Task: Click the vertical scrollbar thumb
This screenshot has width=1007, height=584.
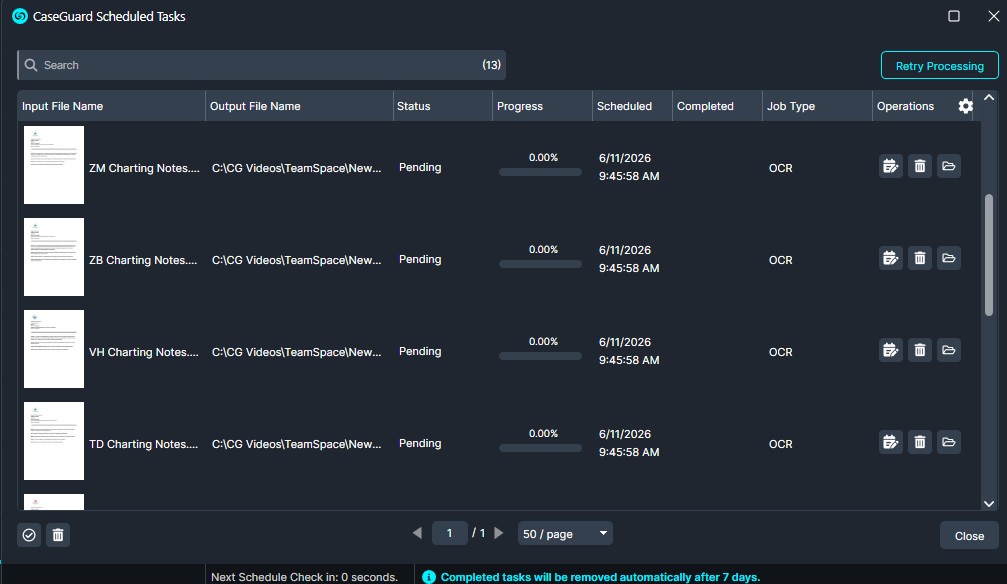Action: click(989, 255)
